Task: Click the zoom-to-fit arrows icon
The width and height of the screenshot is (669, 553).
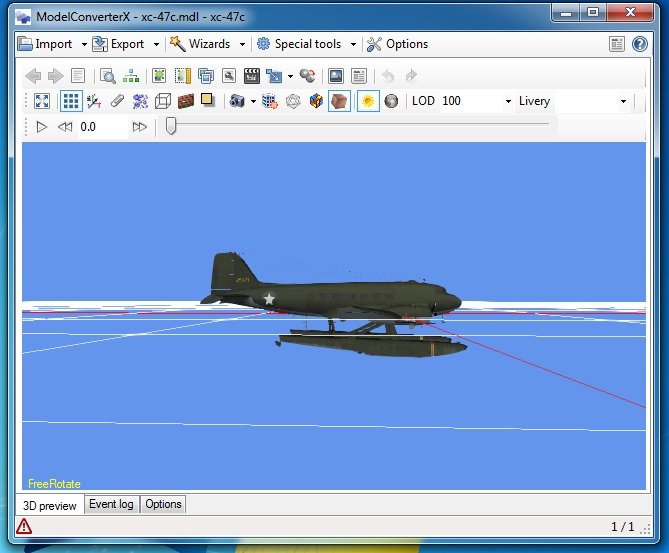Action: (42, 101)
